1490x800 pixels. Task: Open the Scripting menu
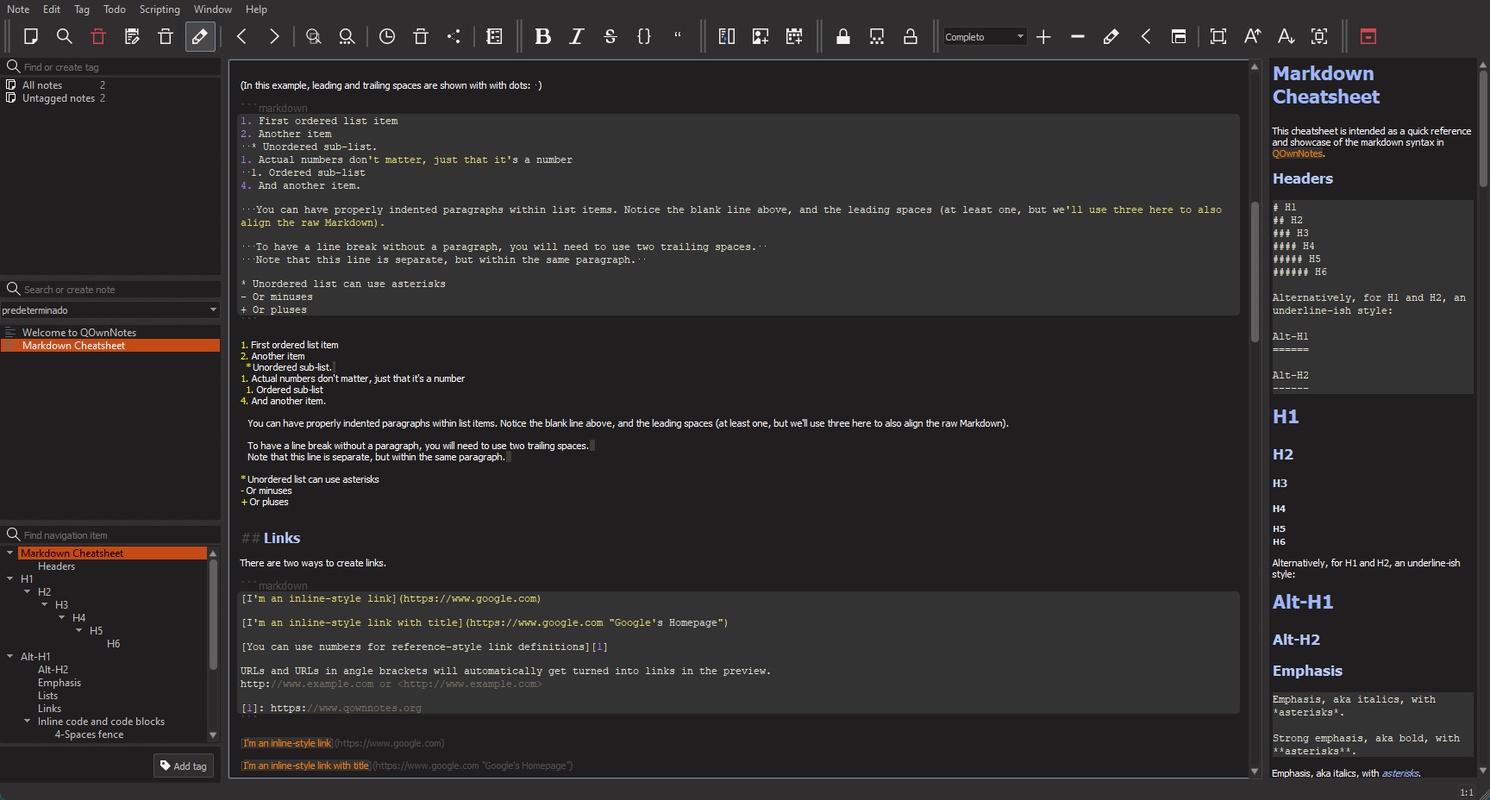point(159,9)
